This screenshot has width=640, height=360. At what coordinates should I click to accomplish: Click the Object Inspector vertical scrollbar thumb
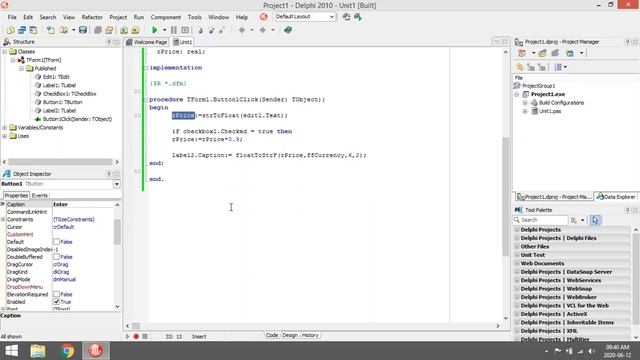(117, 232)
